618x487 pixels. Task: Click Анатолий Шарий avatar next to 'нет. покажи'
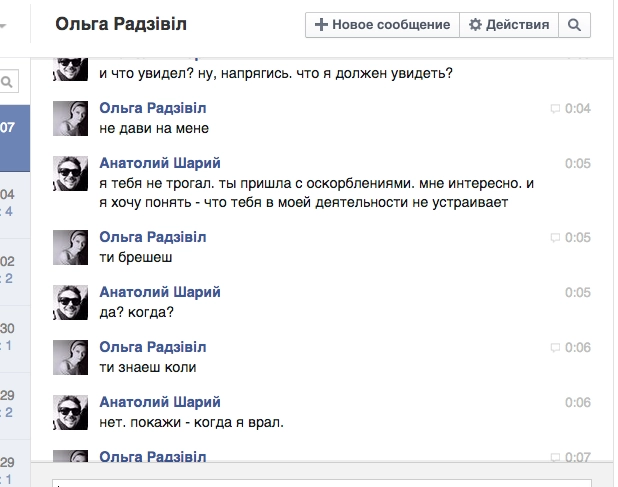(70, 411)
